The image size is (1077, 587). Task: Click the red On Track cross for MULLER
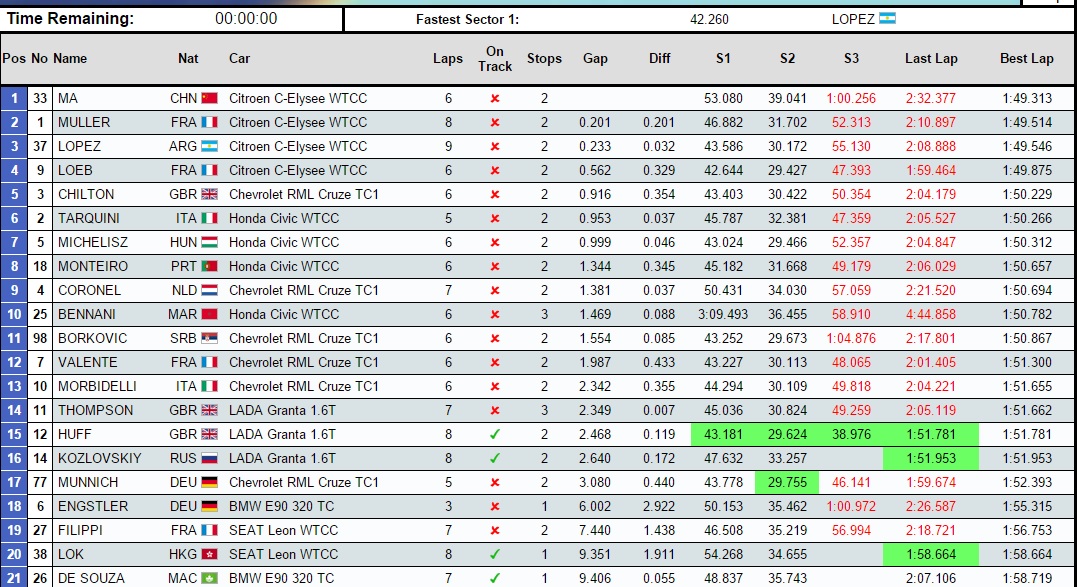(x=494, y=122)
